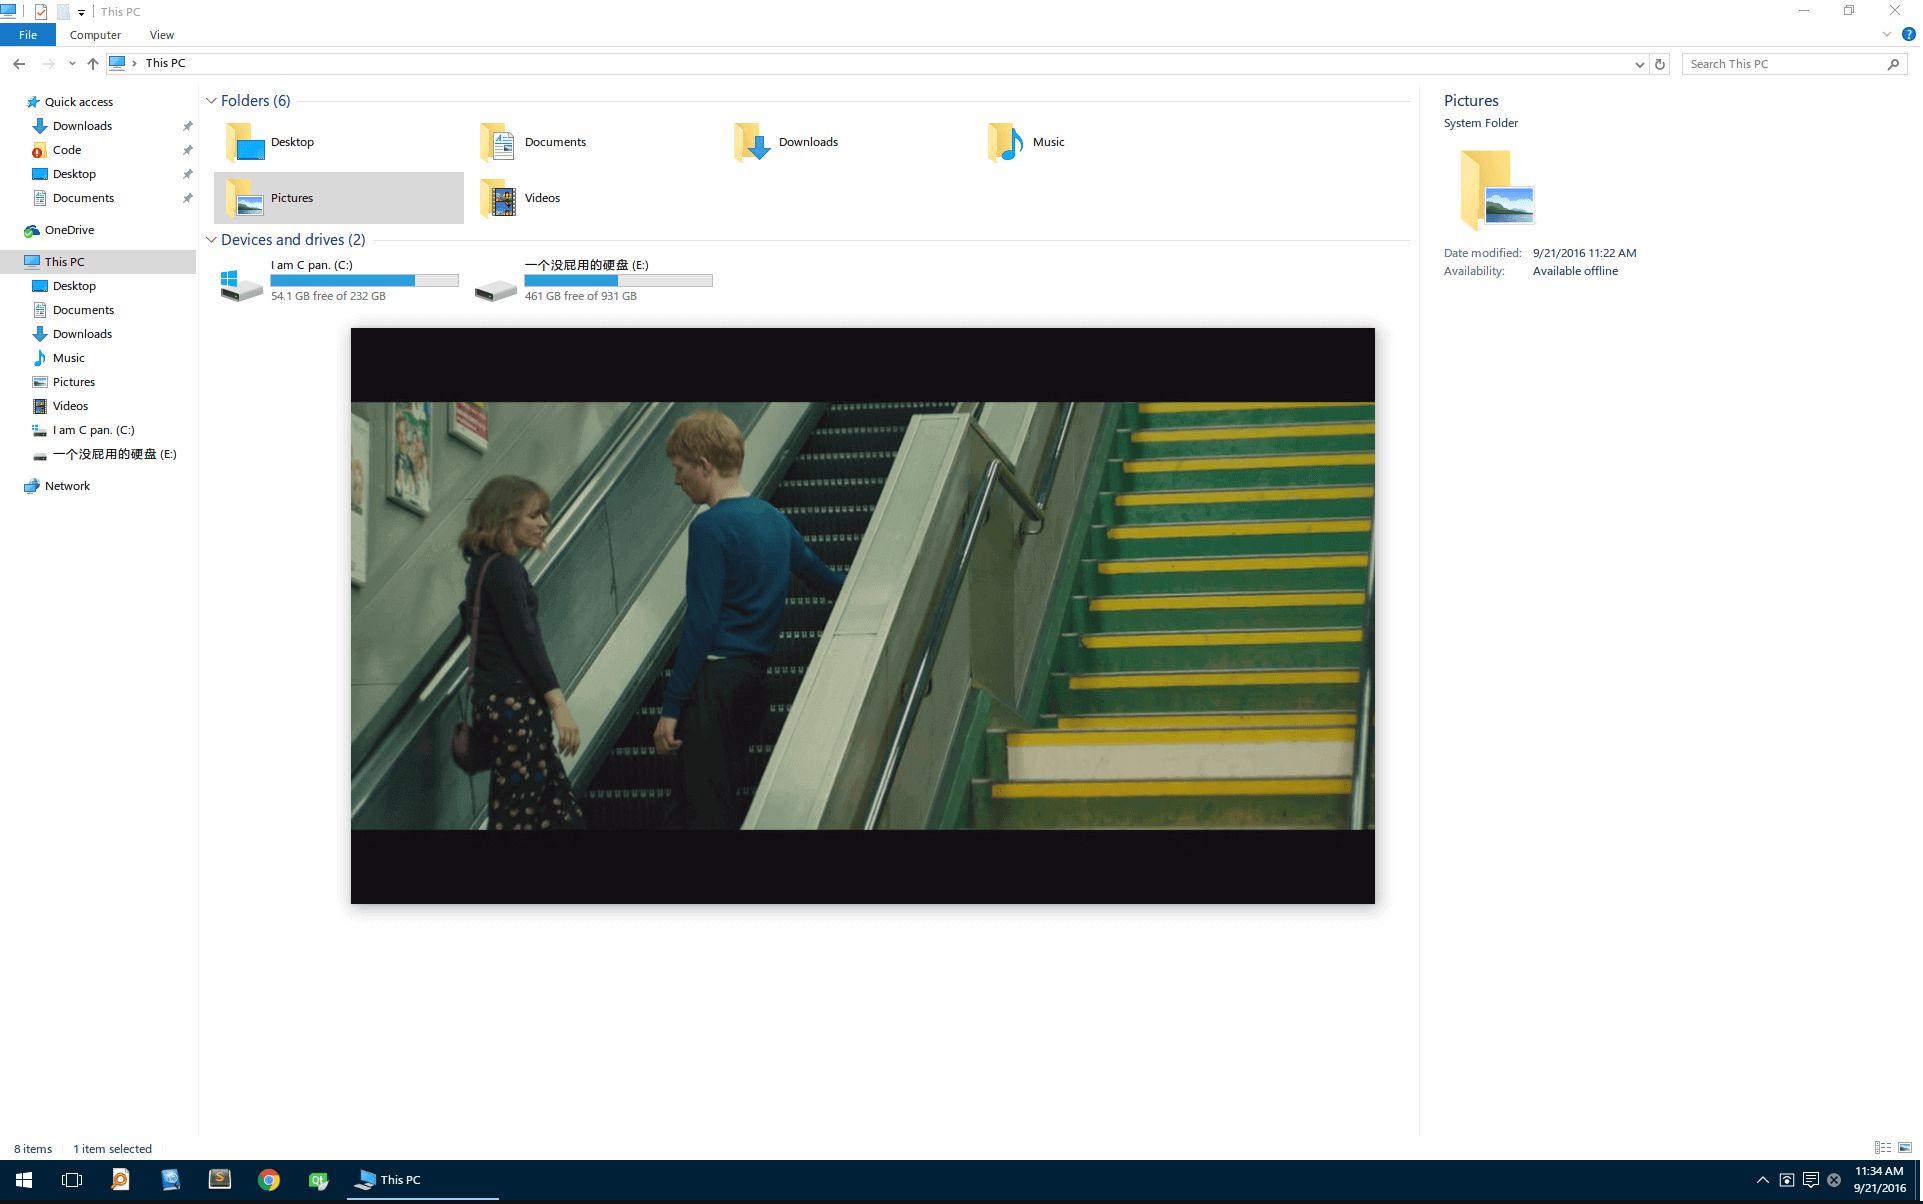Open the View menu

point(162,35)
